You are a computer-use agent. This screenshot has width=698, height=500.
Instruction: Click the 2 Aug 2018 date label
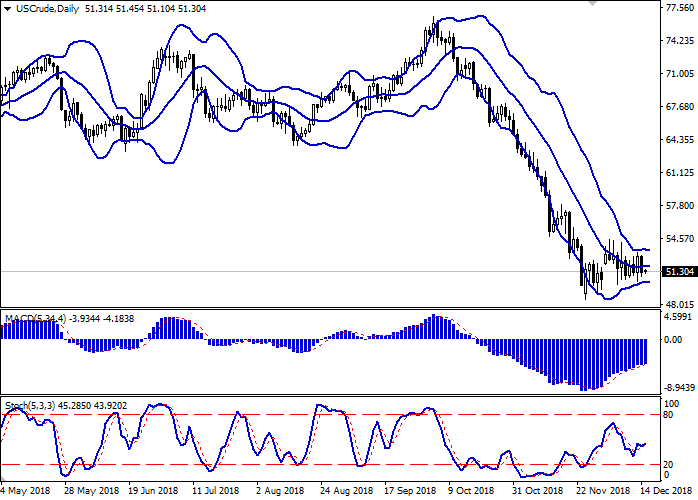pyautogui.click(x=280, y=491)
